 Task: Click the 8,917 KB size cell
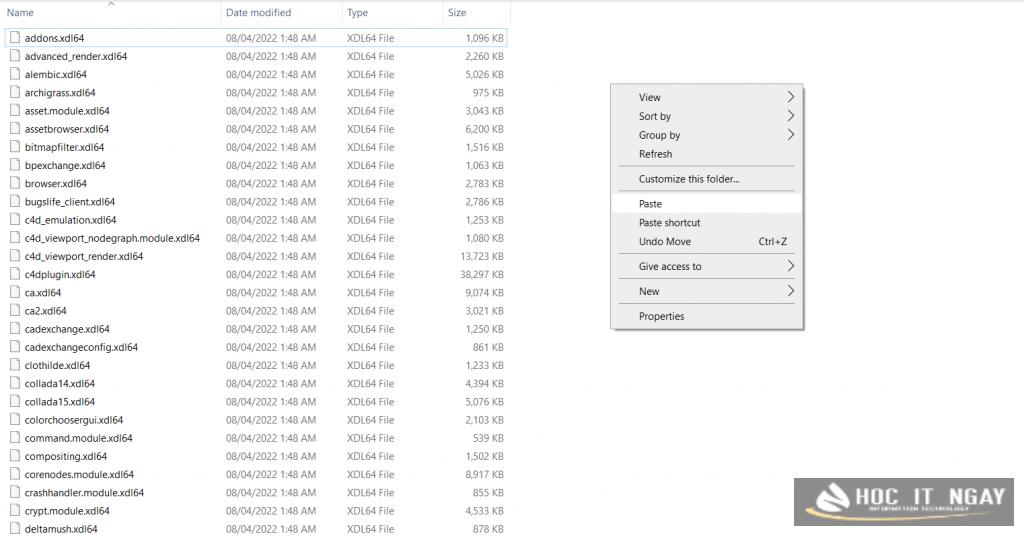point(485,475)
